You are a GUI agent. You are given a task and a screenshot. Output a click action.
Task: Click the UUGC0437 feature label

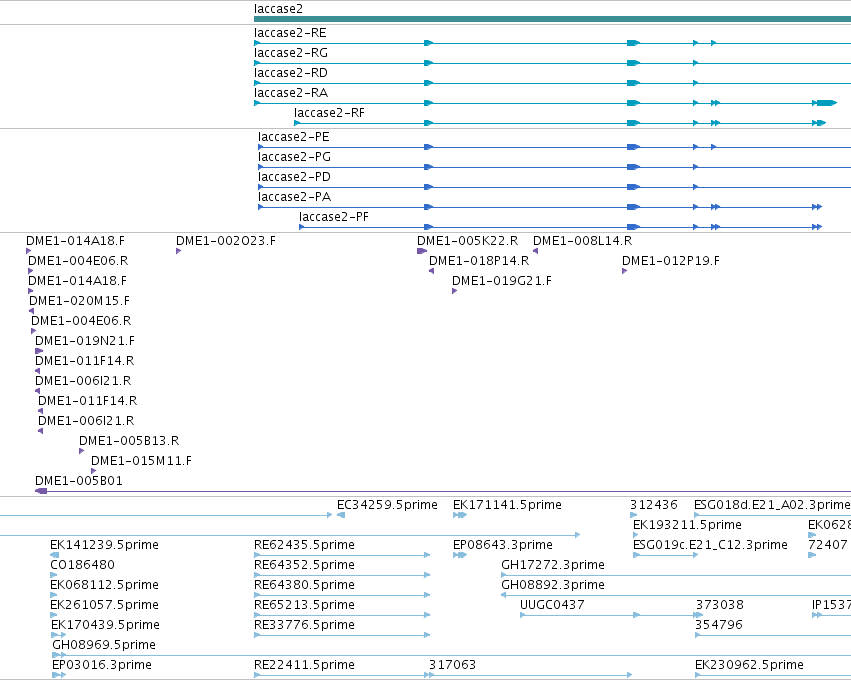tap(552, 606)
